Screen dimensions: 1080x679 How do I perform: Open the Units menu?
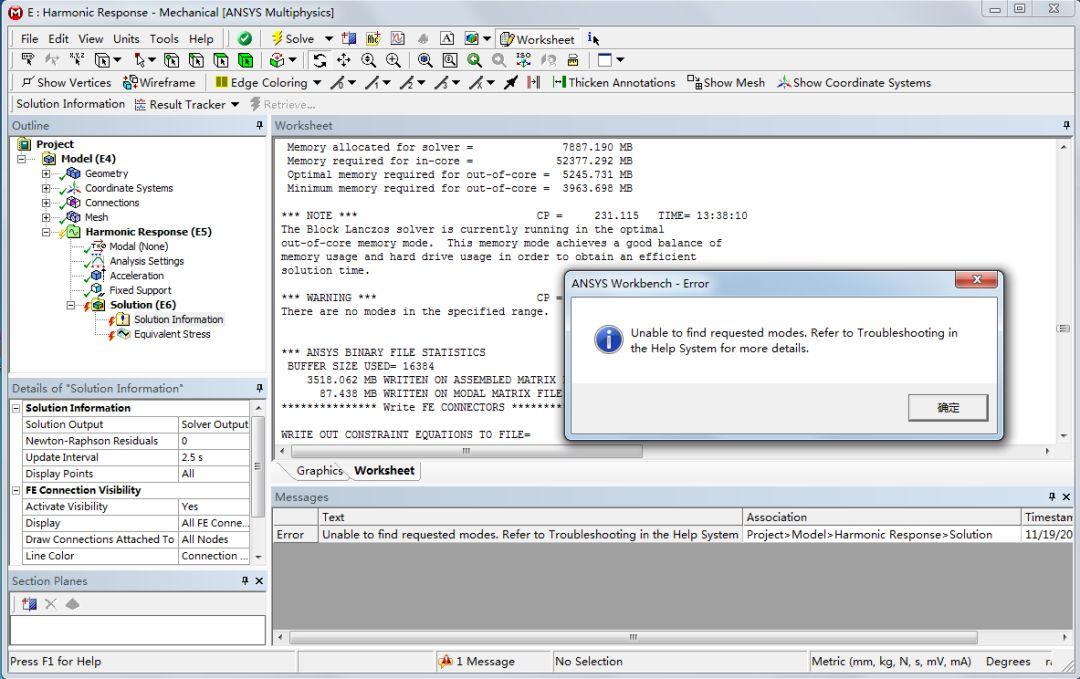[126, 39]
